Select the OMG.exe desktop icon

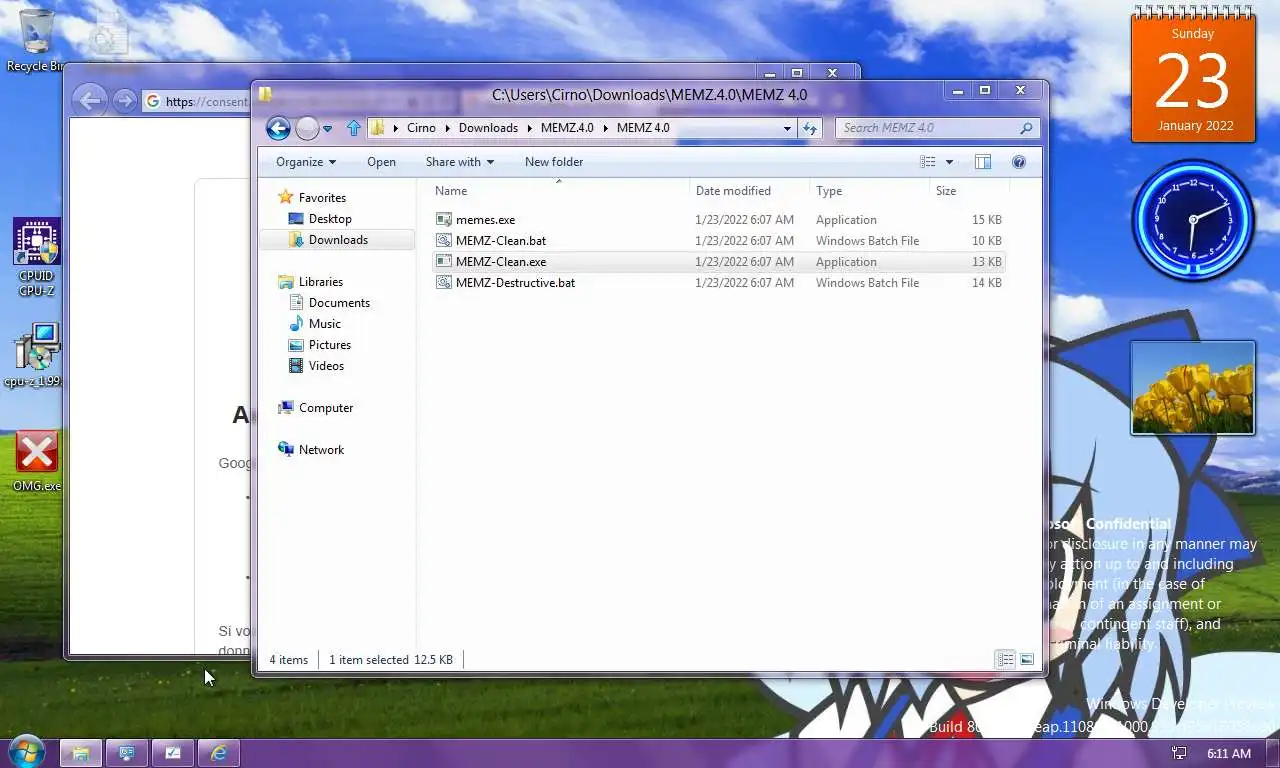click(36, 462)
